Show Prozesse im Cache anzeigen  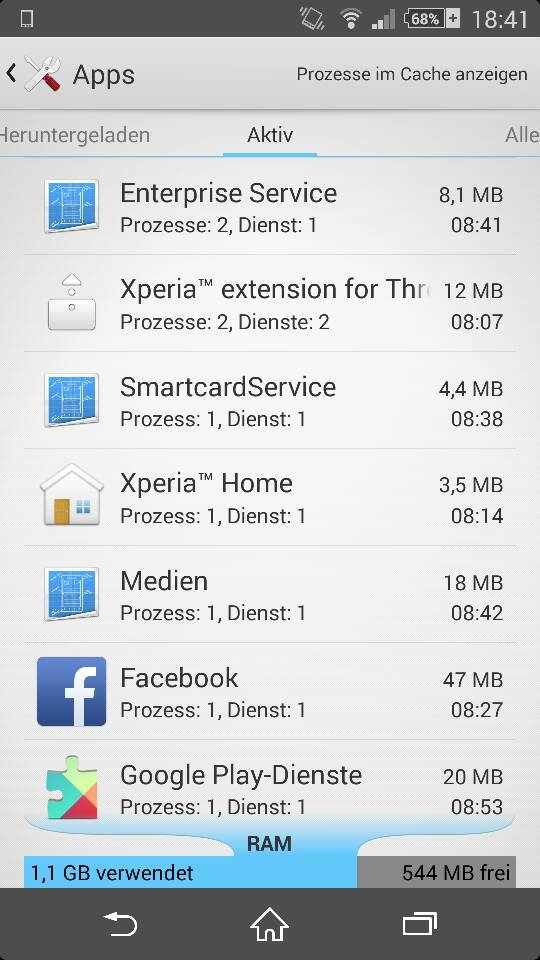click(x=412, y=74)
